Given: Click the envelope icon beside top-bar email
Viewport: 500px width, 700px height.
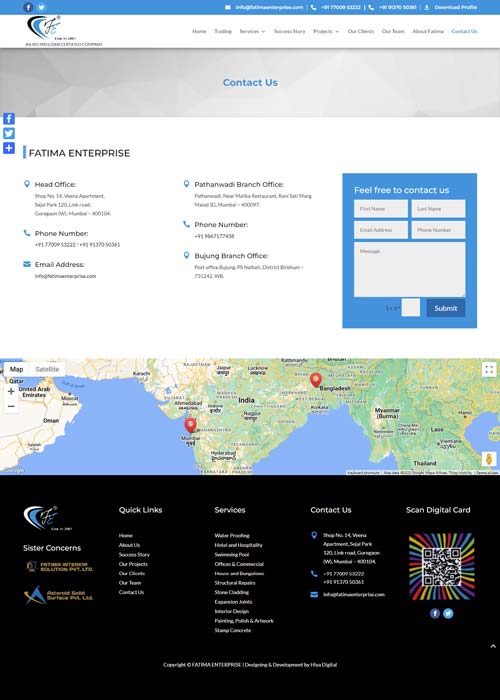Looking at the screenshot, I should pos(228,7).
